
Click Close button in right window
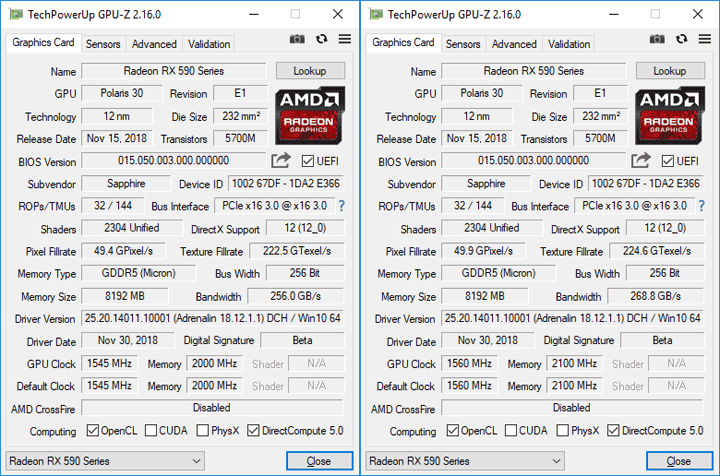[x=680, y=461]
